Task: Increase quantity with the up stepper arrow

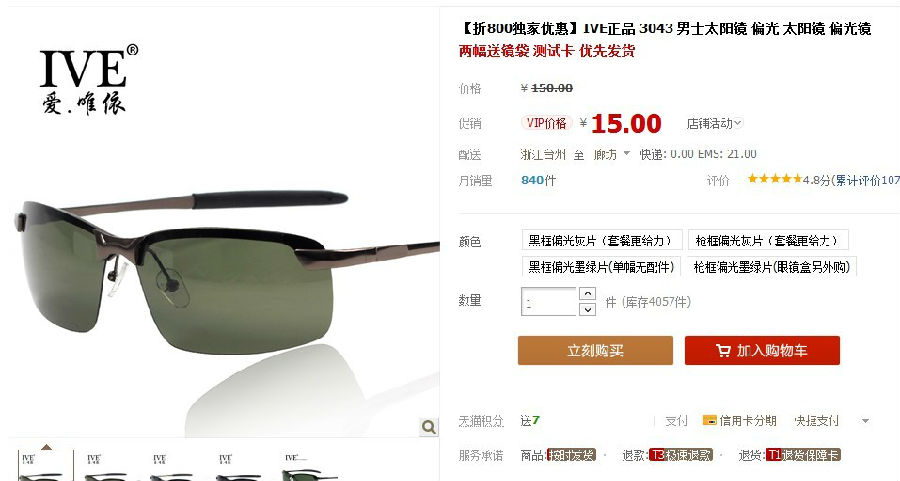Action: pos(587,293)
